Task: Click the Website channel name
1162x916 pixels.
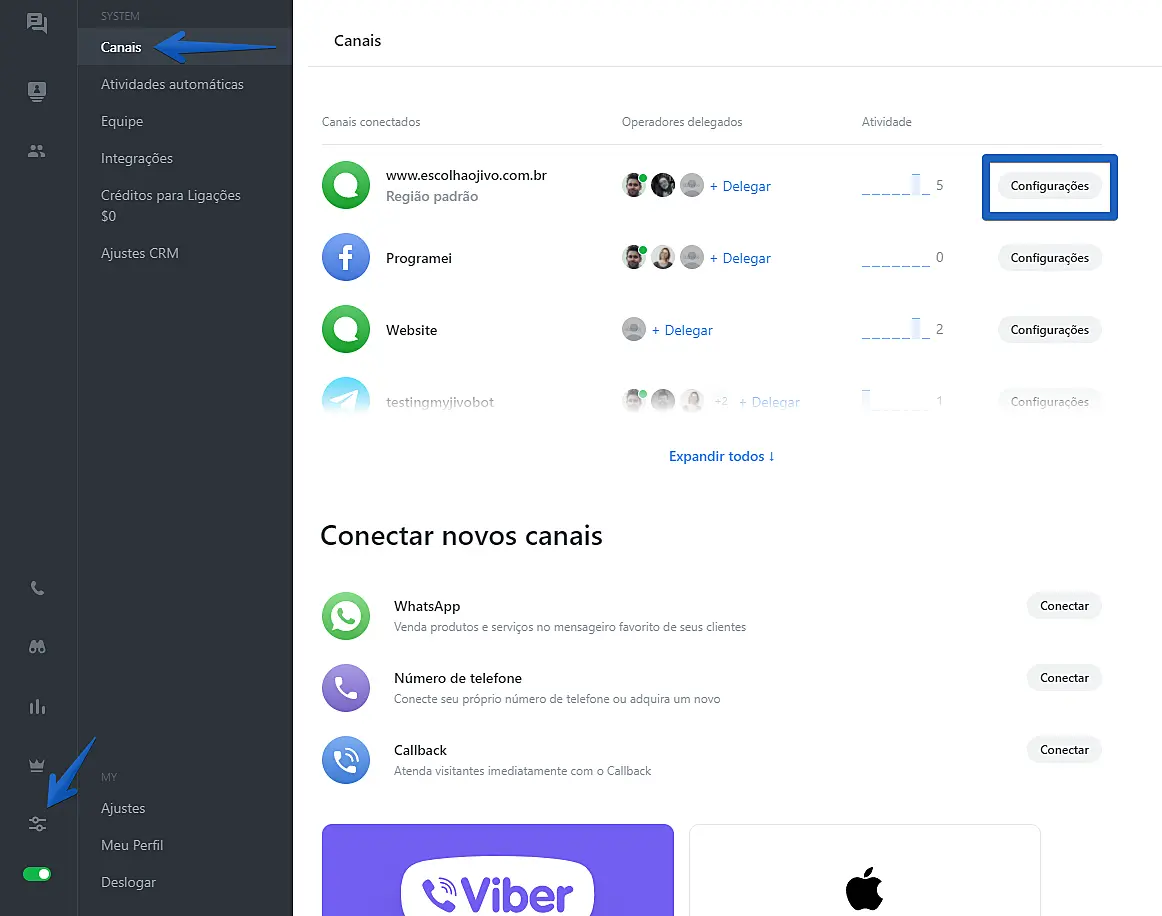Action: click(411, 330)
